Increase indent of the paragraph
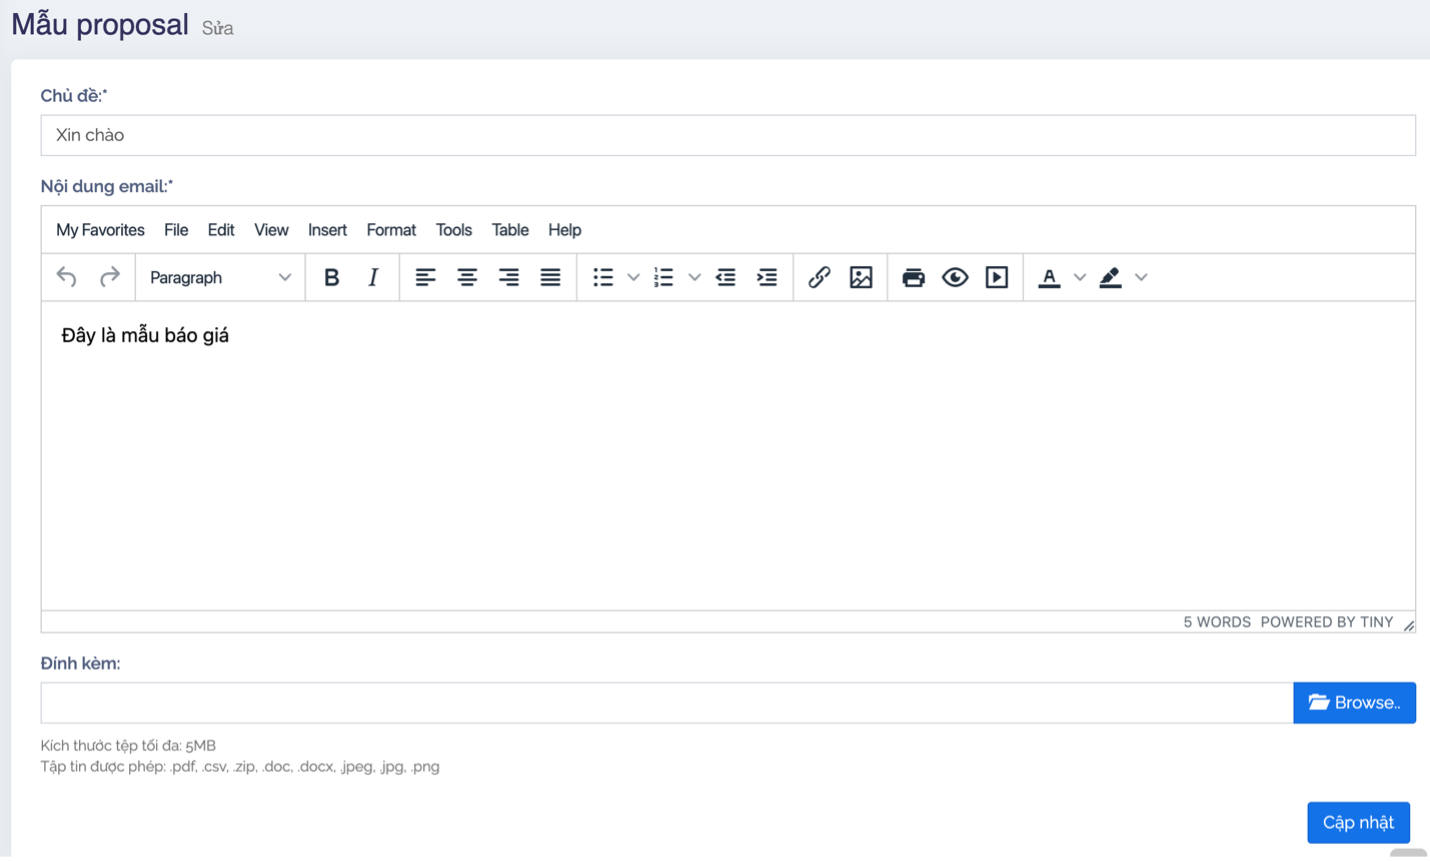 coord(767,277)
